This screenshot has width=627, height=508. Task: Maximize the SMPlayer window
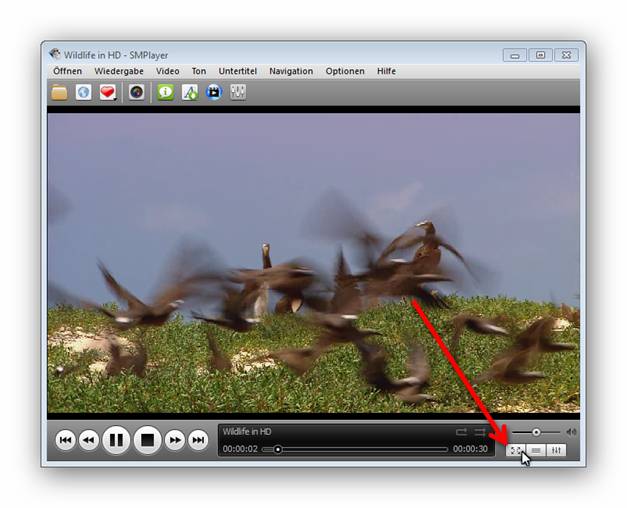540,55
